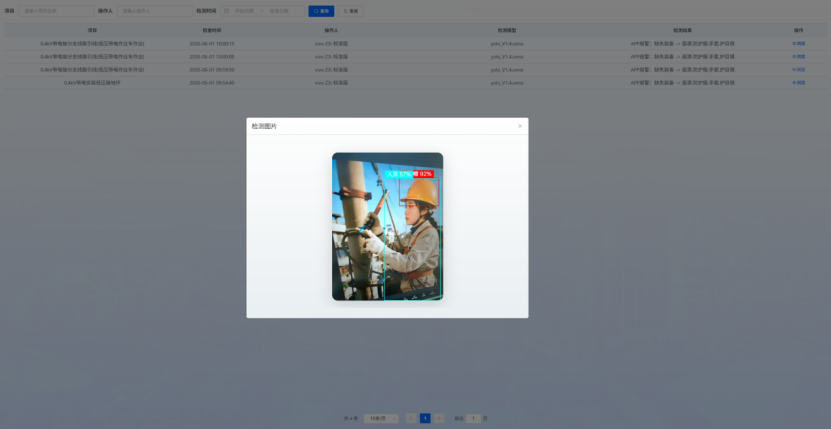Go to the next page with the right arrow

[x=439, y=418]
